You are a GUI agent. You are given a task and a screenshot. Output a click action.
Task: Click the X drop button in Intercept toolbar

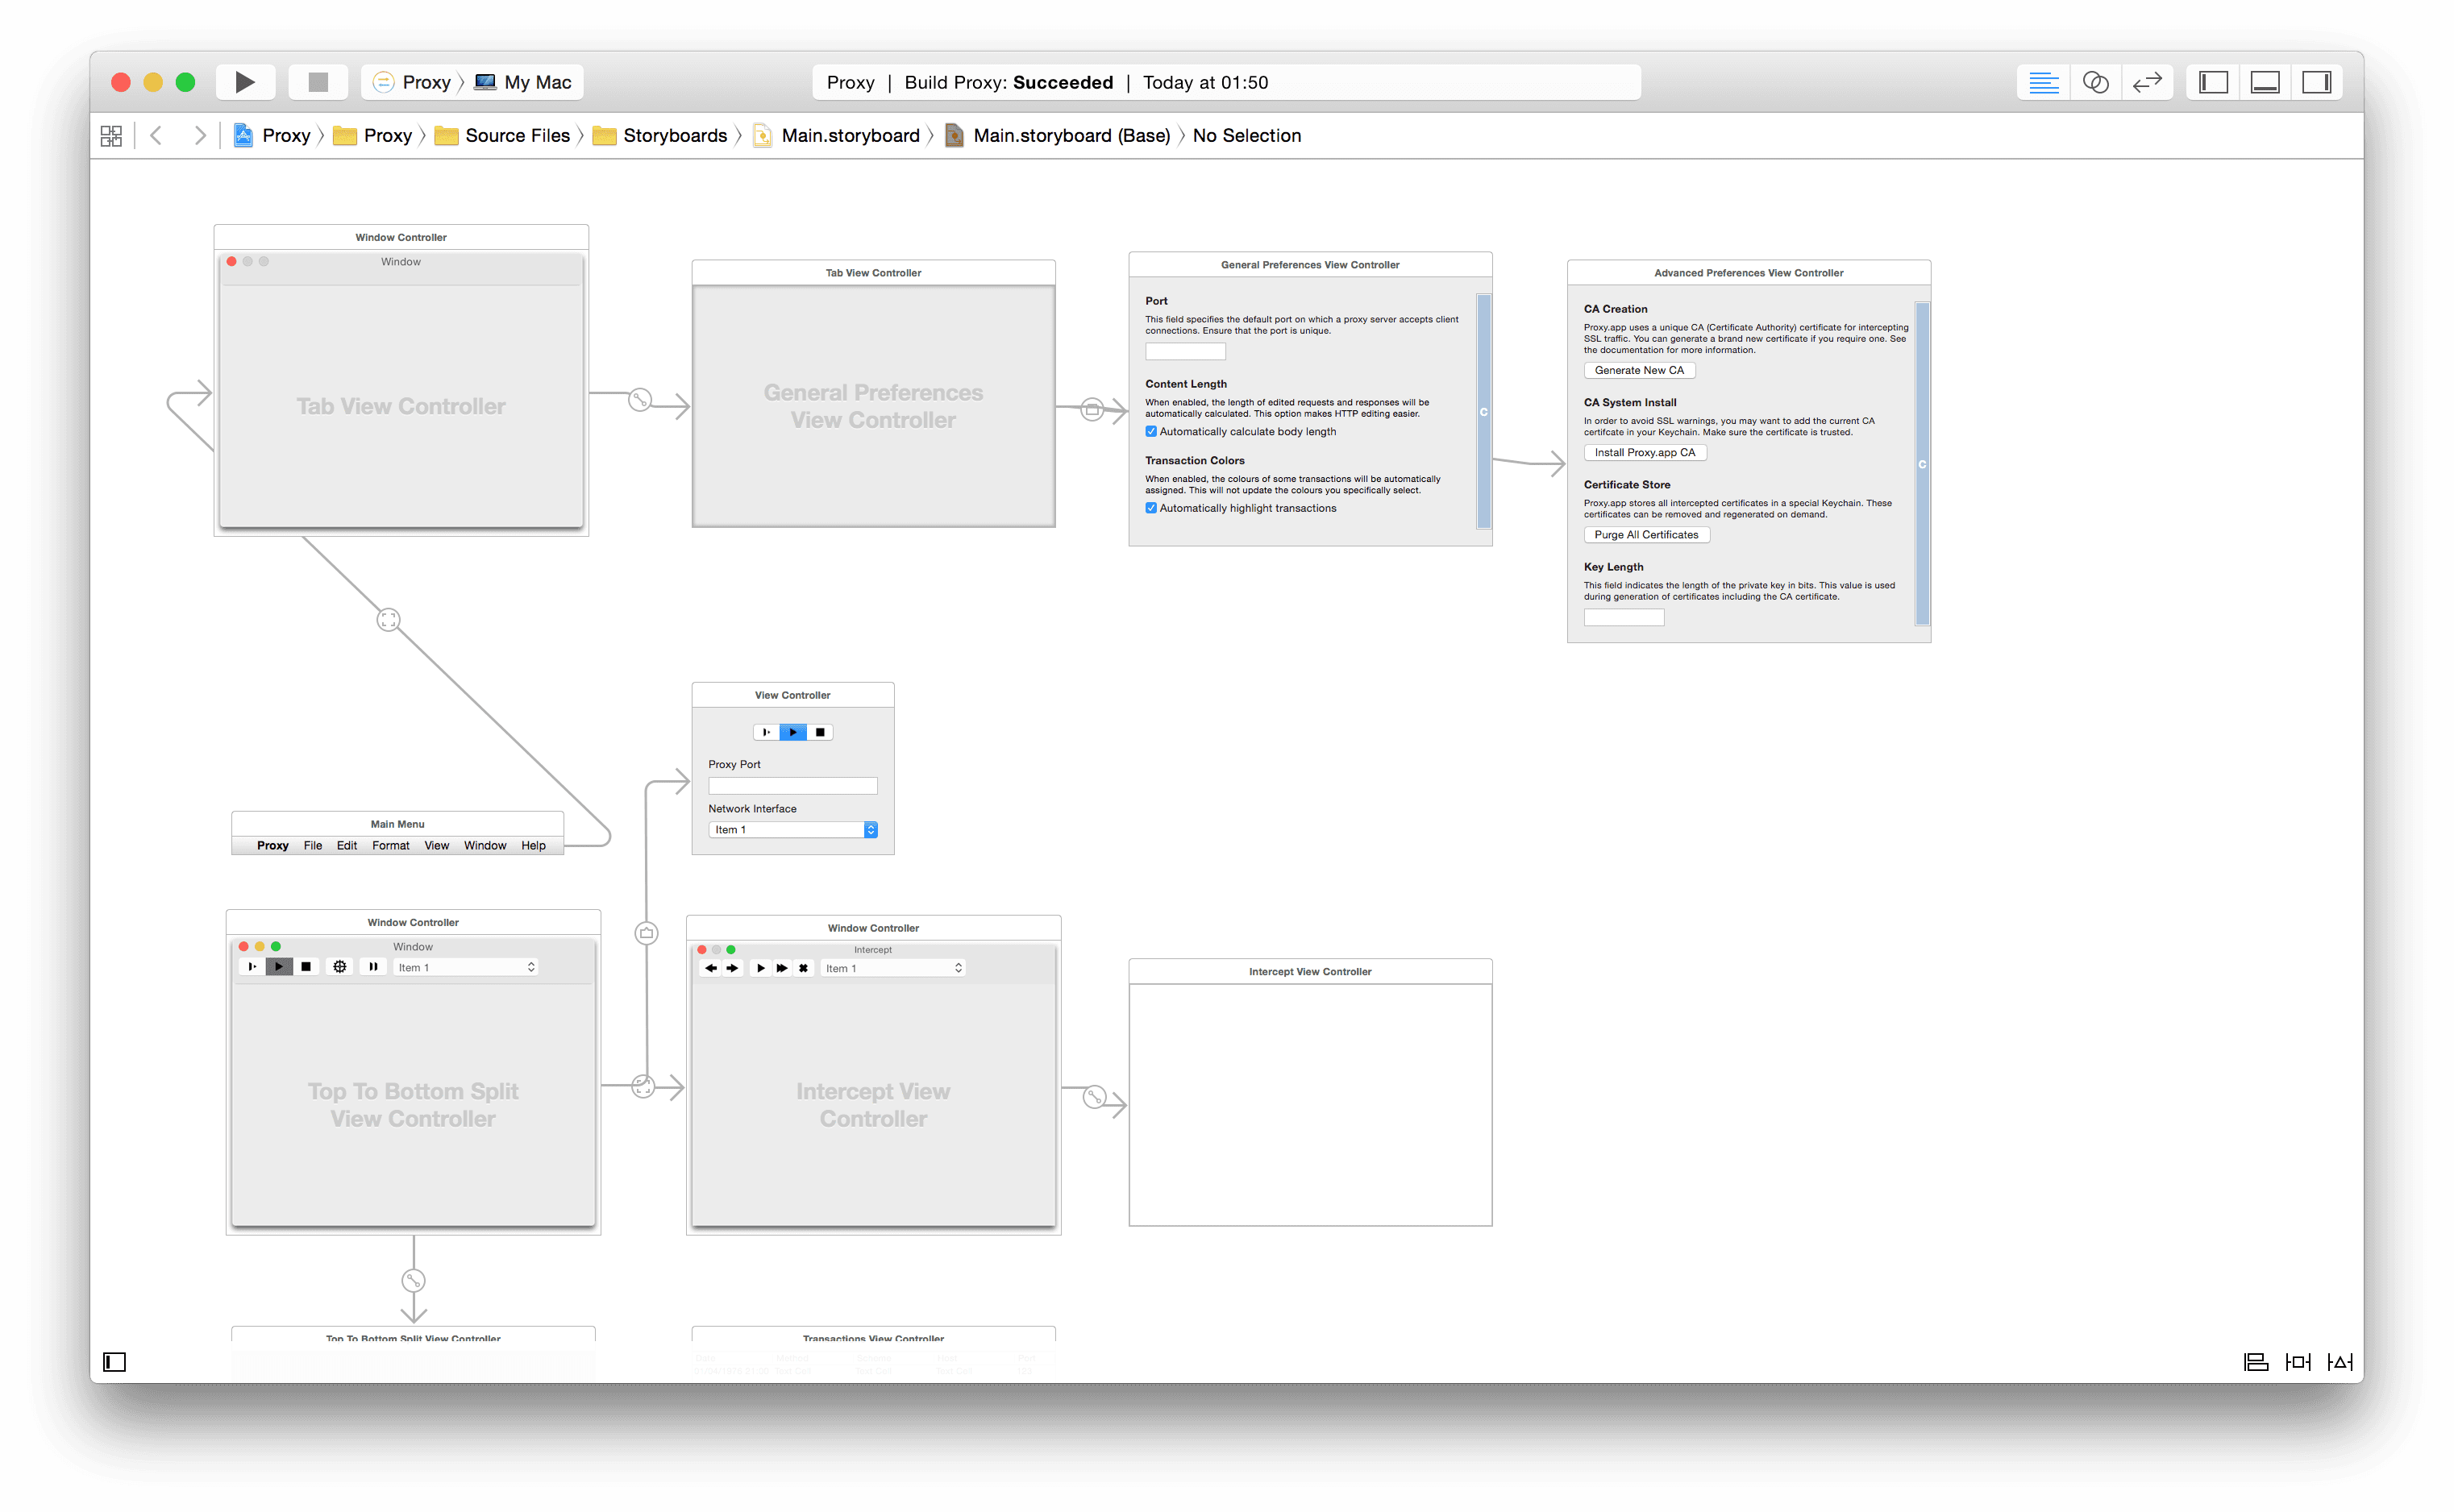tap(803, 968)
